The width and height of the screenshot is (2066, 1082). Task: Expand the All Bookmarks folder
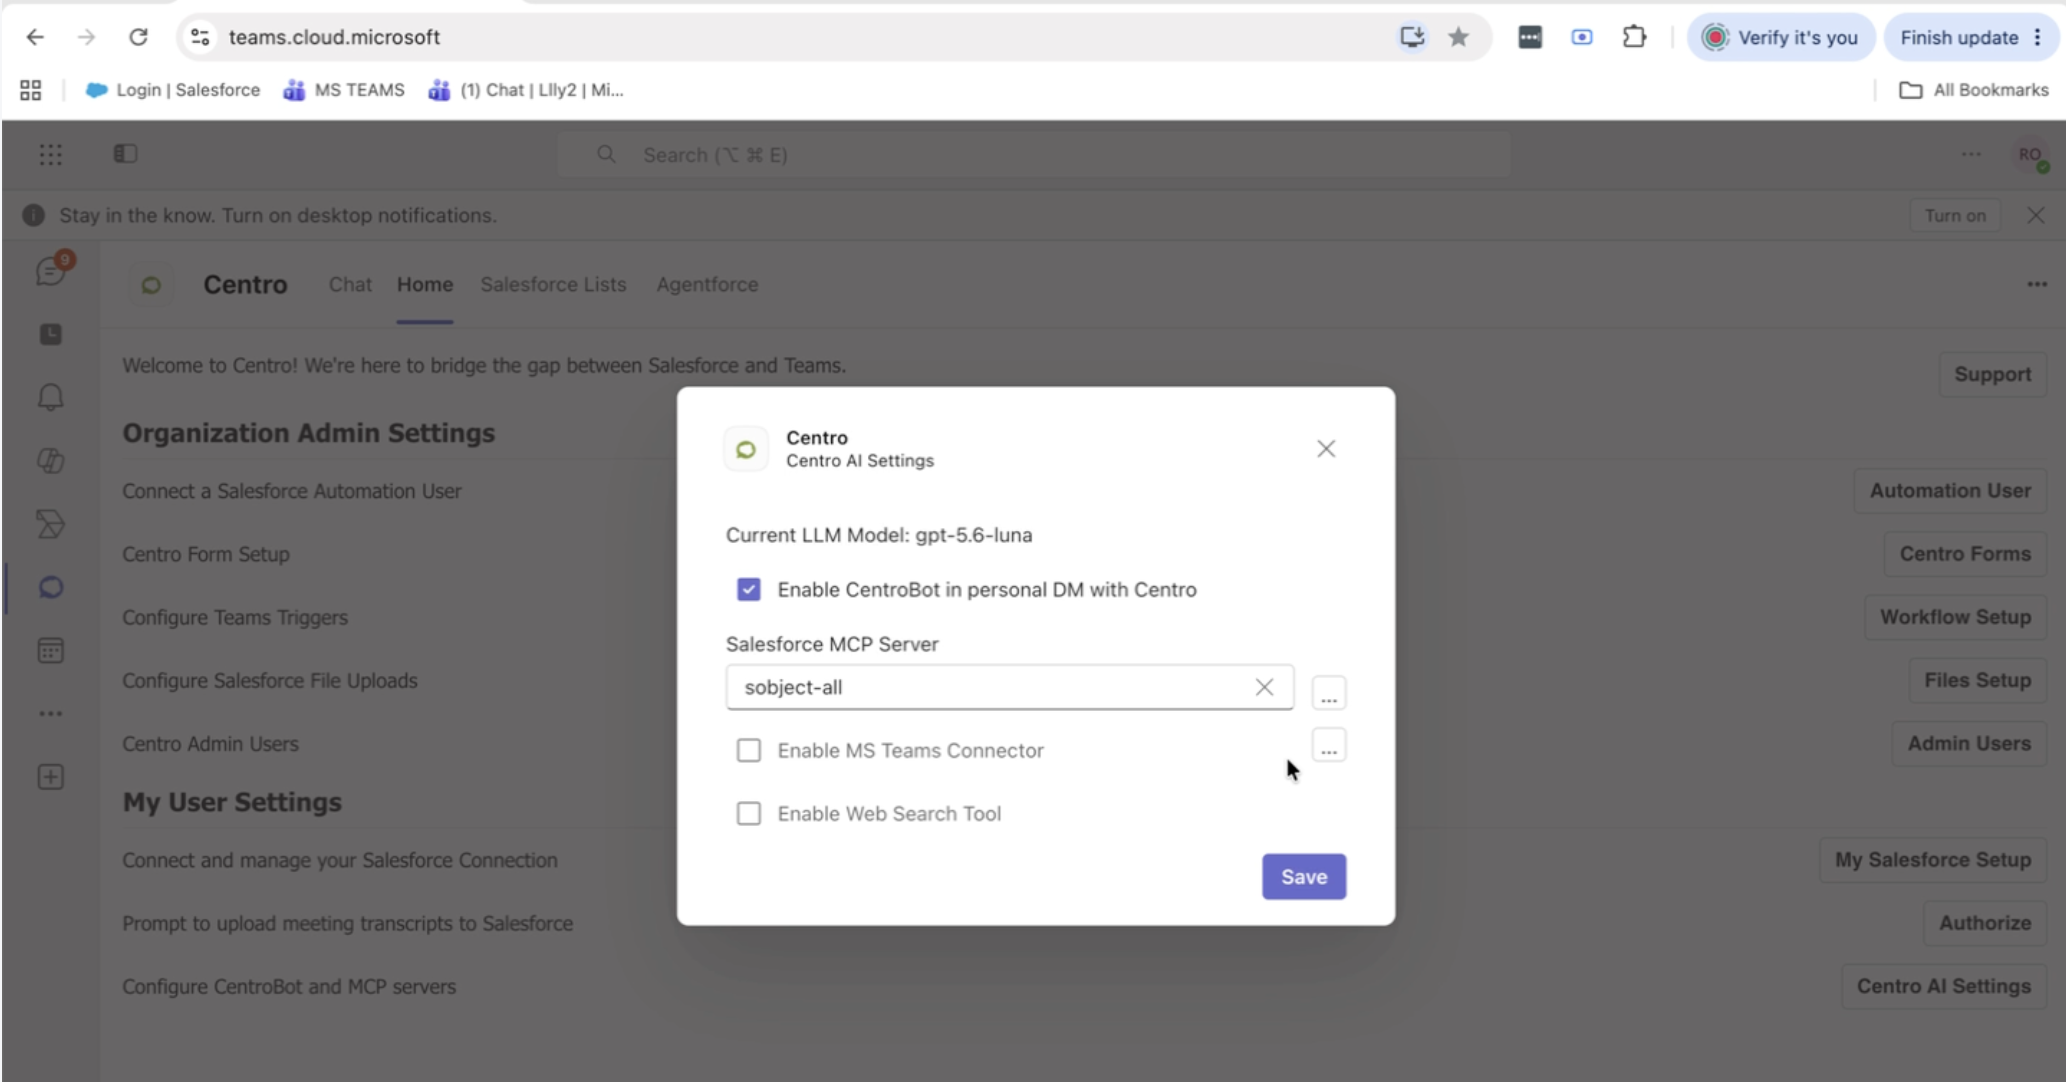1973,90
